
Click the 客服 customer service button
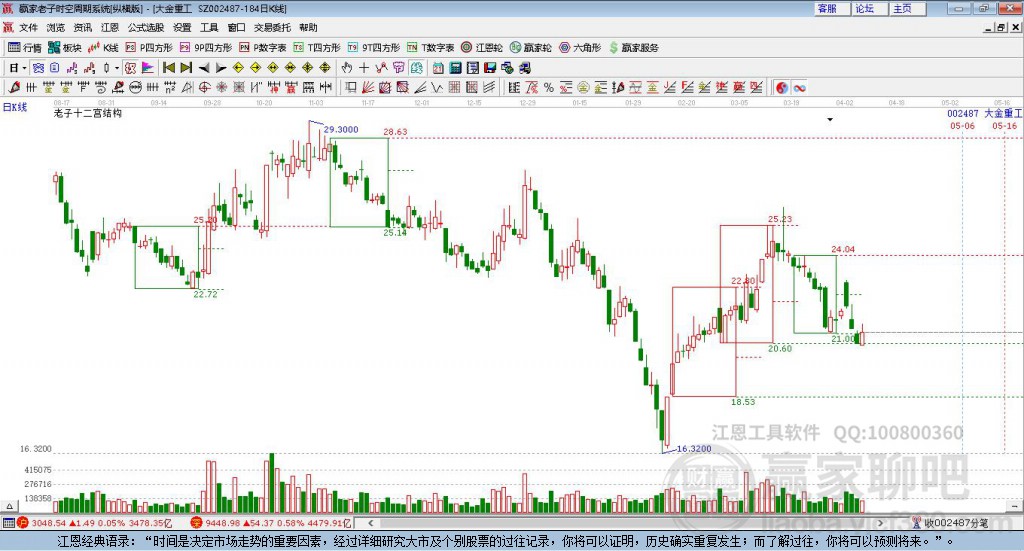pyautogui.click(x=827, y=8)
